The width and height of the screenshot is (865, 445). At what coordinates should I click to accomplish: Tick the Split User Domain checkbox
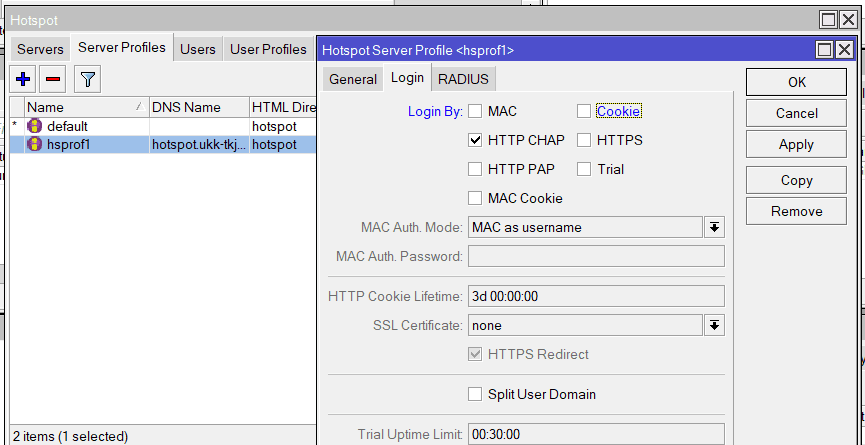[475, 394]
